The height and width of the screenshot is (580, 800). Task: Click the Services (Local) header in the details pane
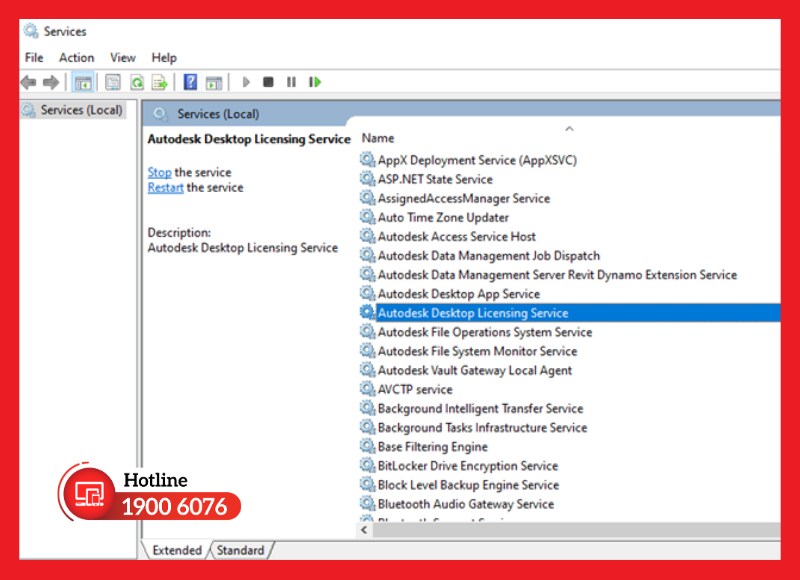pyautogui.click(x=218, y=114)
